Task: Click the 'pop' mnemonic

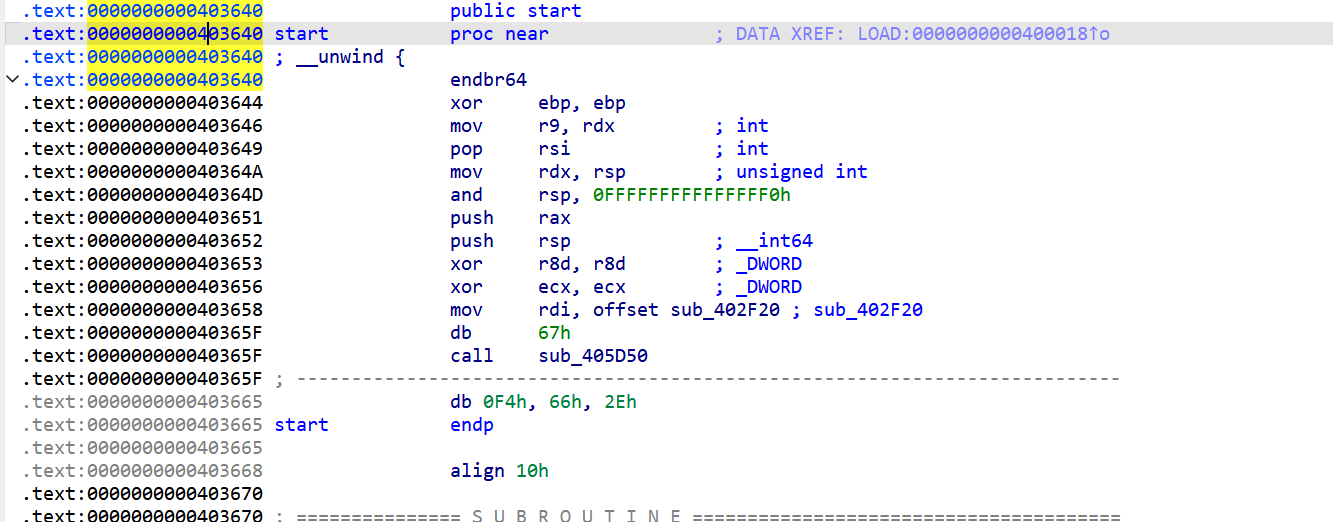Action: pos(466,149)
